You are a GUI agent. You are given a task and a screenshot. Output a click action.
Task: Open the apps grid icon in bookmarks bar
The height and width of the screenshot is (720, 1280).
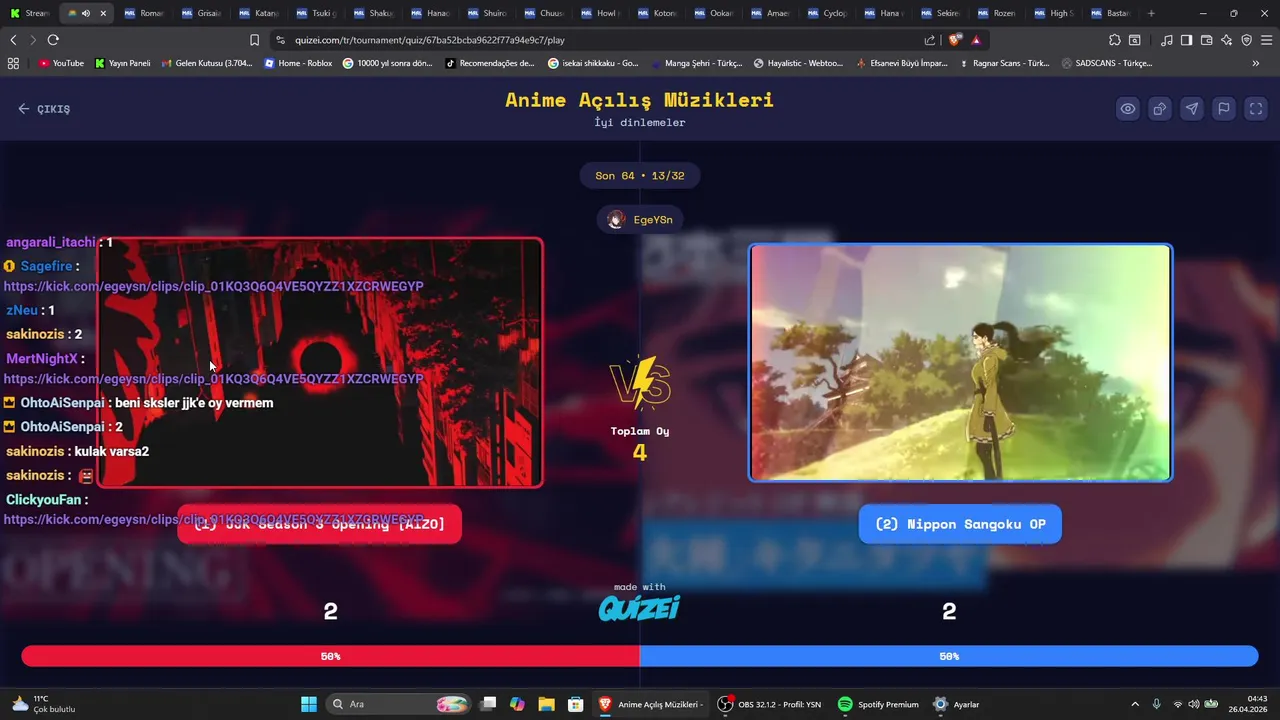coord(13,63)
